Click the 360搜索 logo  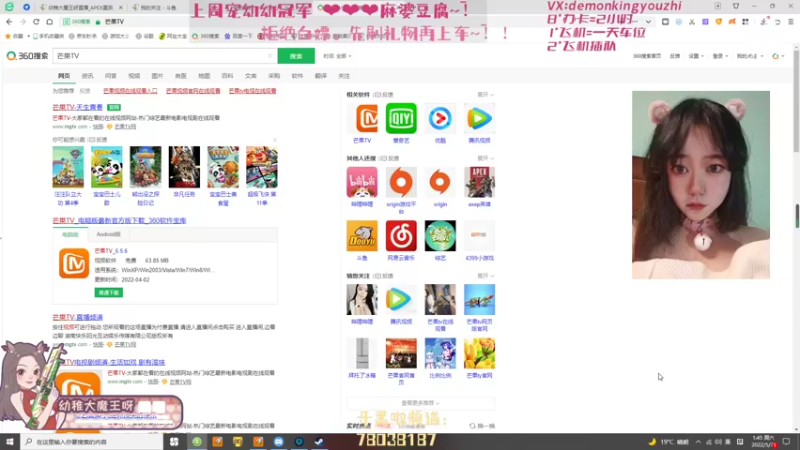[x=27, y=56]
